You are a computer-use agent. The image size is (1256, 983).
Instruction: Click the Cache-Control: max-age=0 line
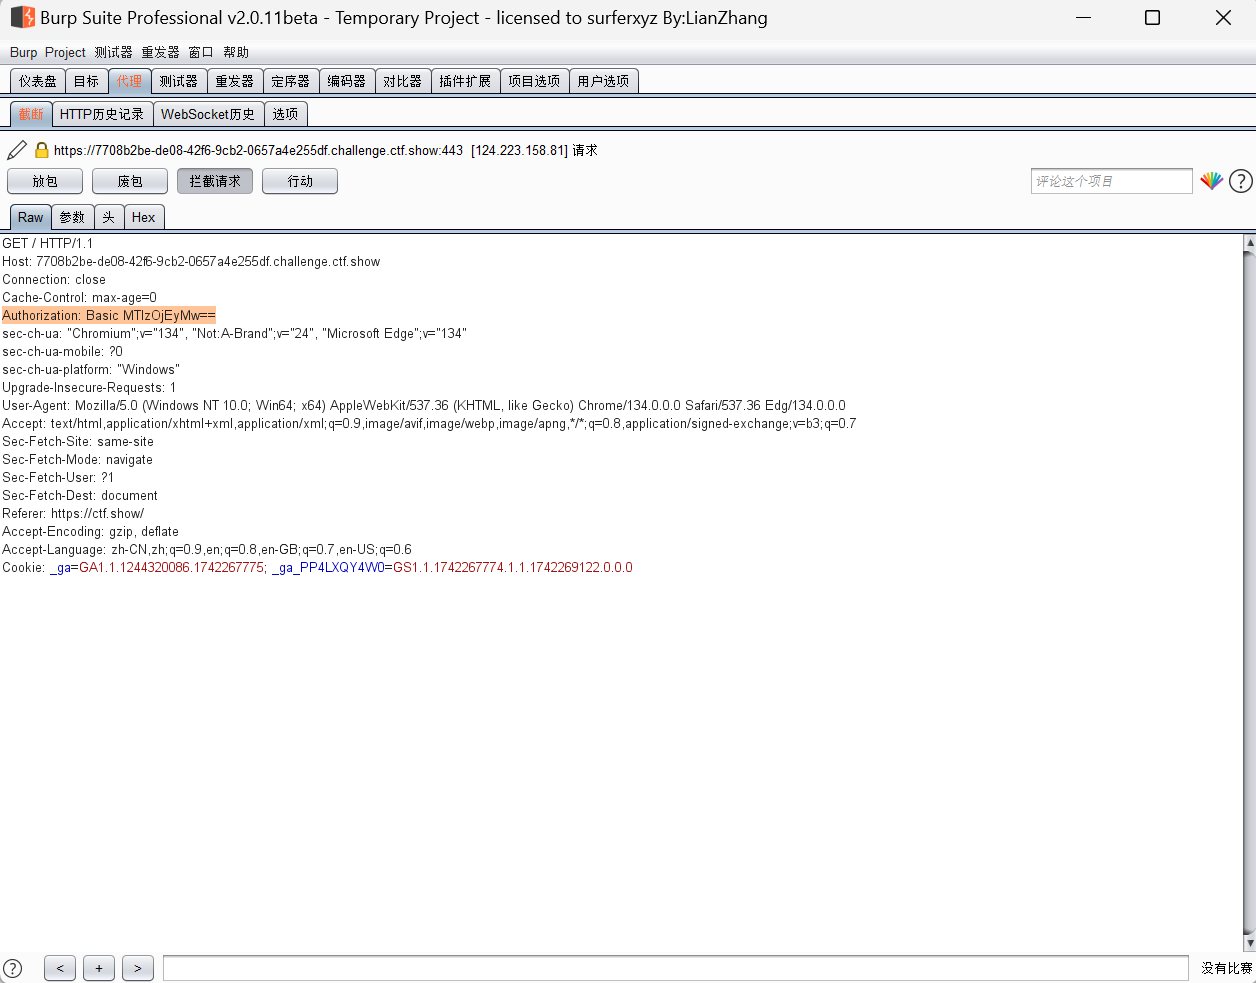point(79,297)
